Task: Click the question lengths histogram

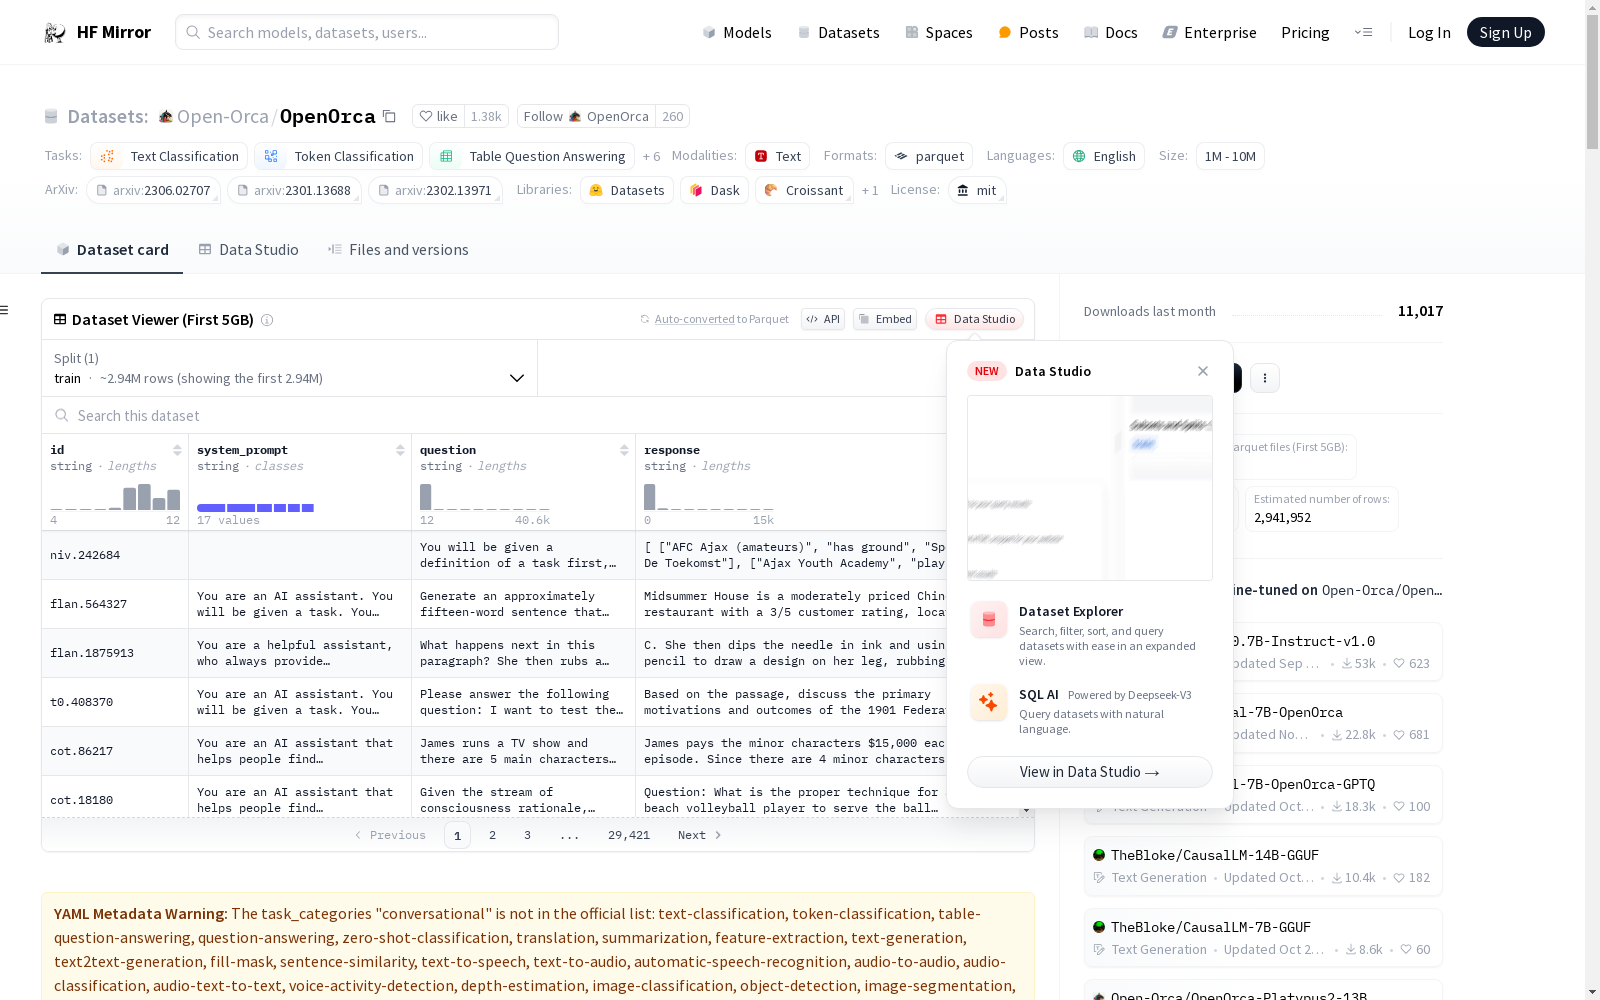Action: click(485, 497)
